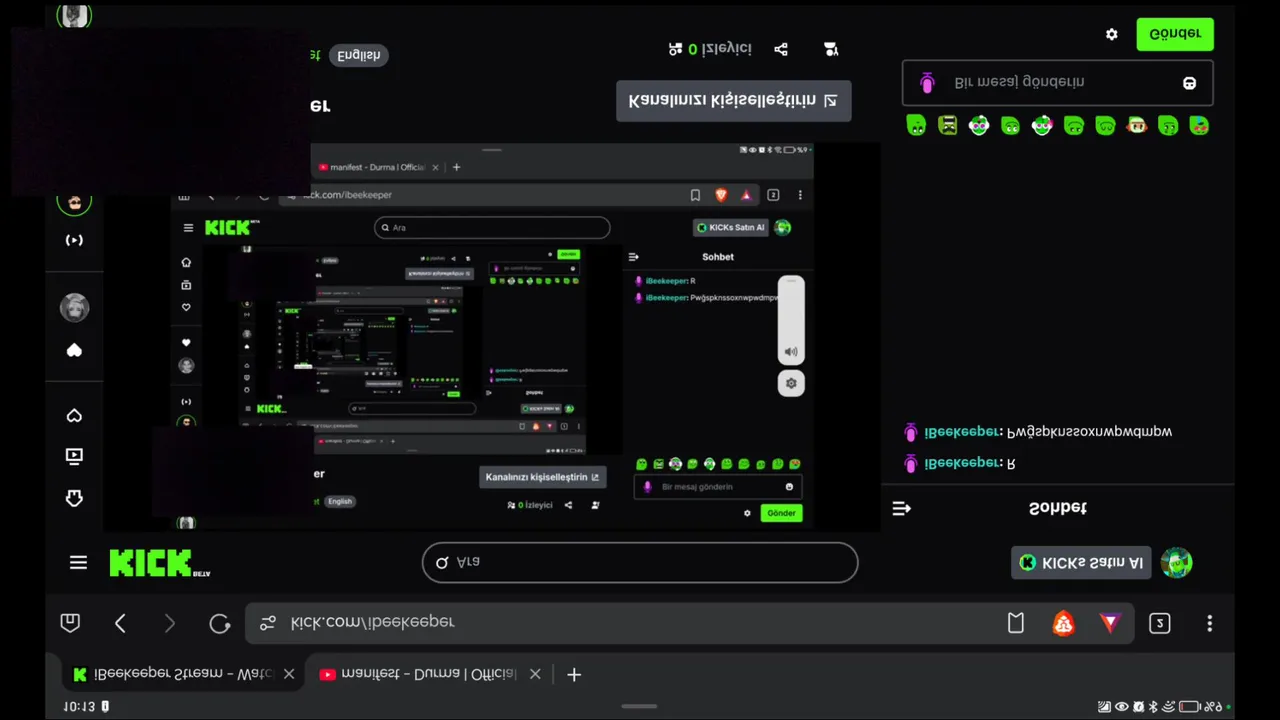Screen dimensions: 1280x720
Task: Open chat settings gear beside Gönder
Action: pos(1112,34)
